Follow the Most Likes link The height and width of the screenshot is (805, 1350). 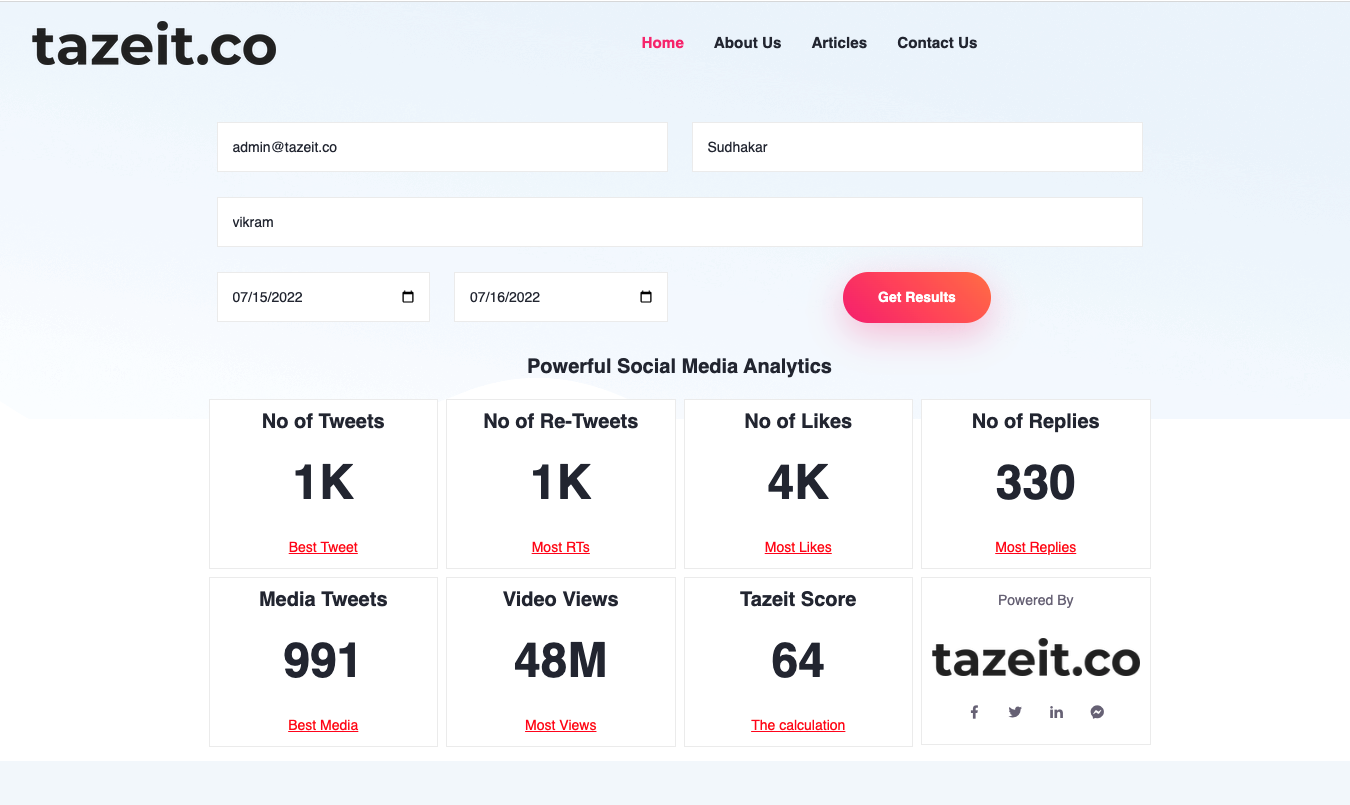pos(798,547)
